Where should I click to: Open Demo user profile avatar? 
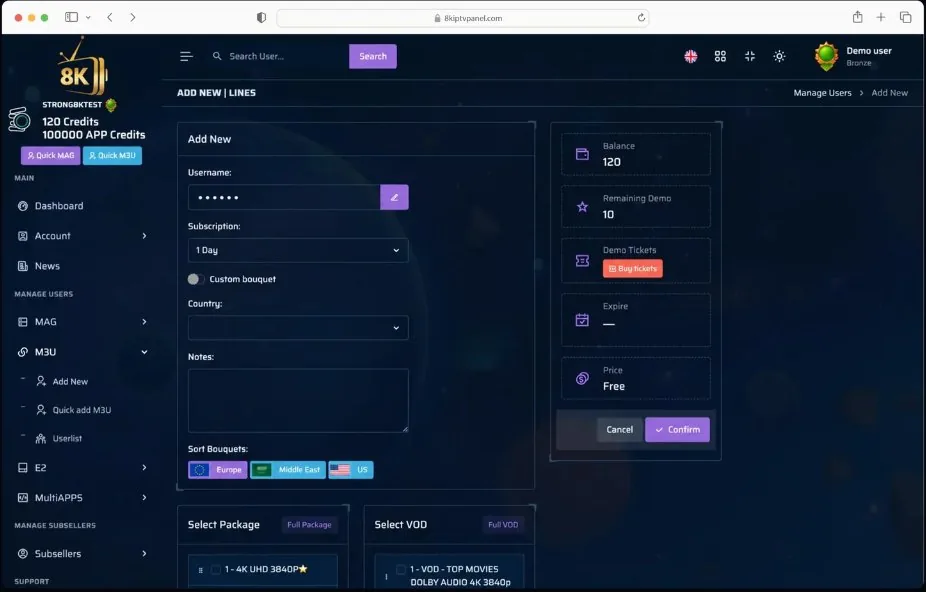click(x=826, y=56)
